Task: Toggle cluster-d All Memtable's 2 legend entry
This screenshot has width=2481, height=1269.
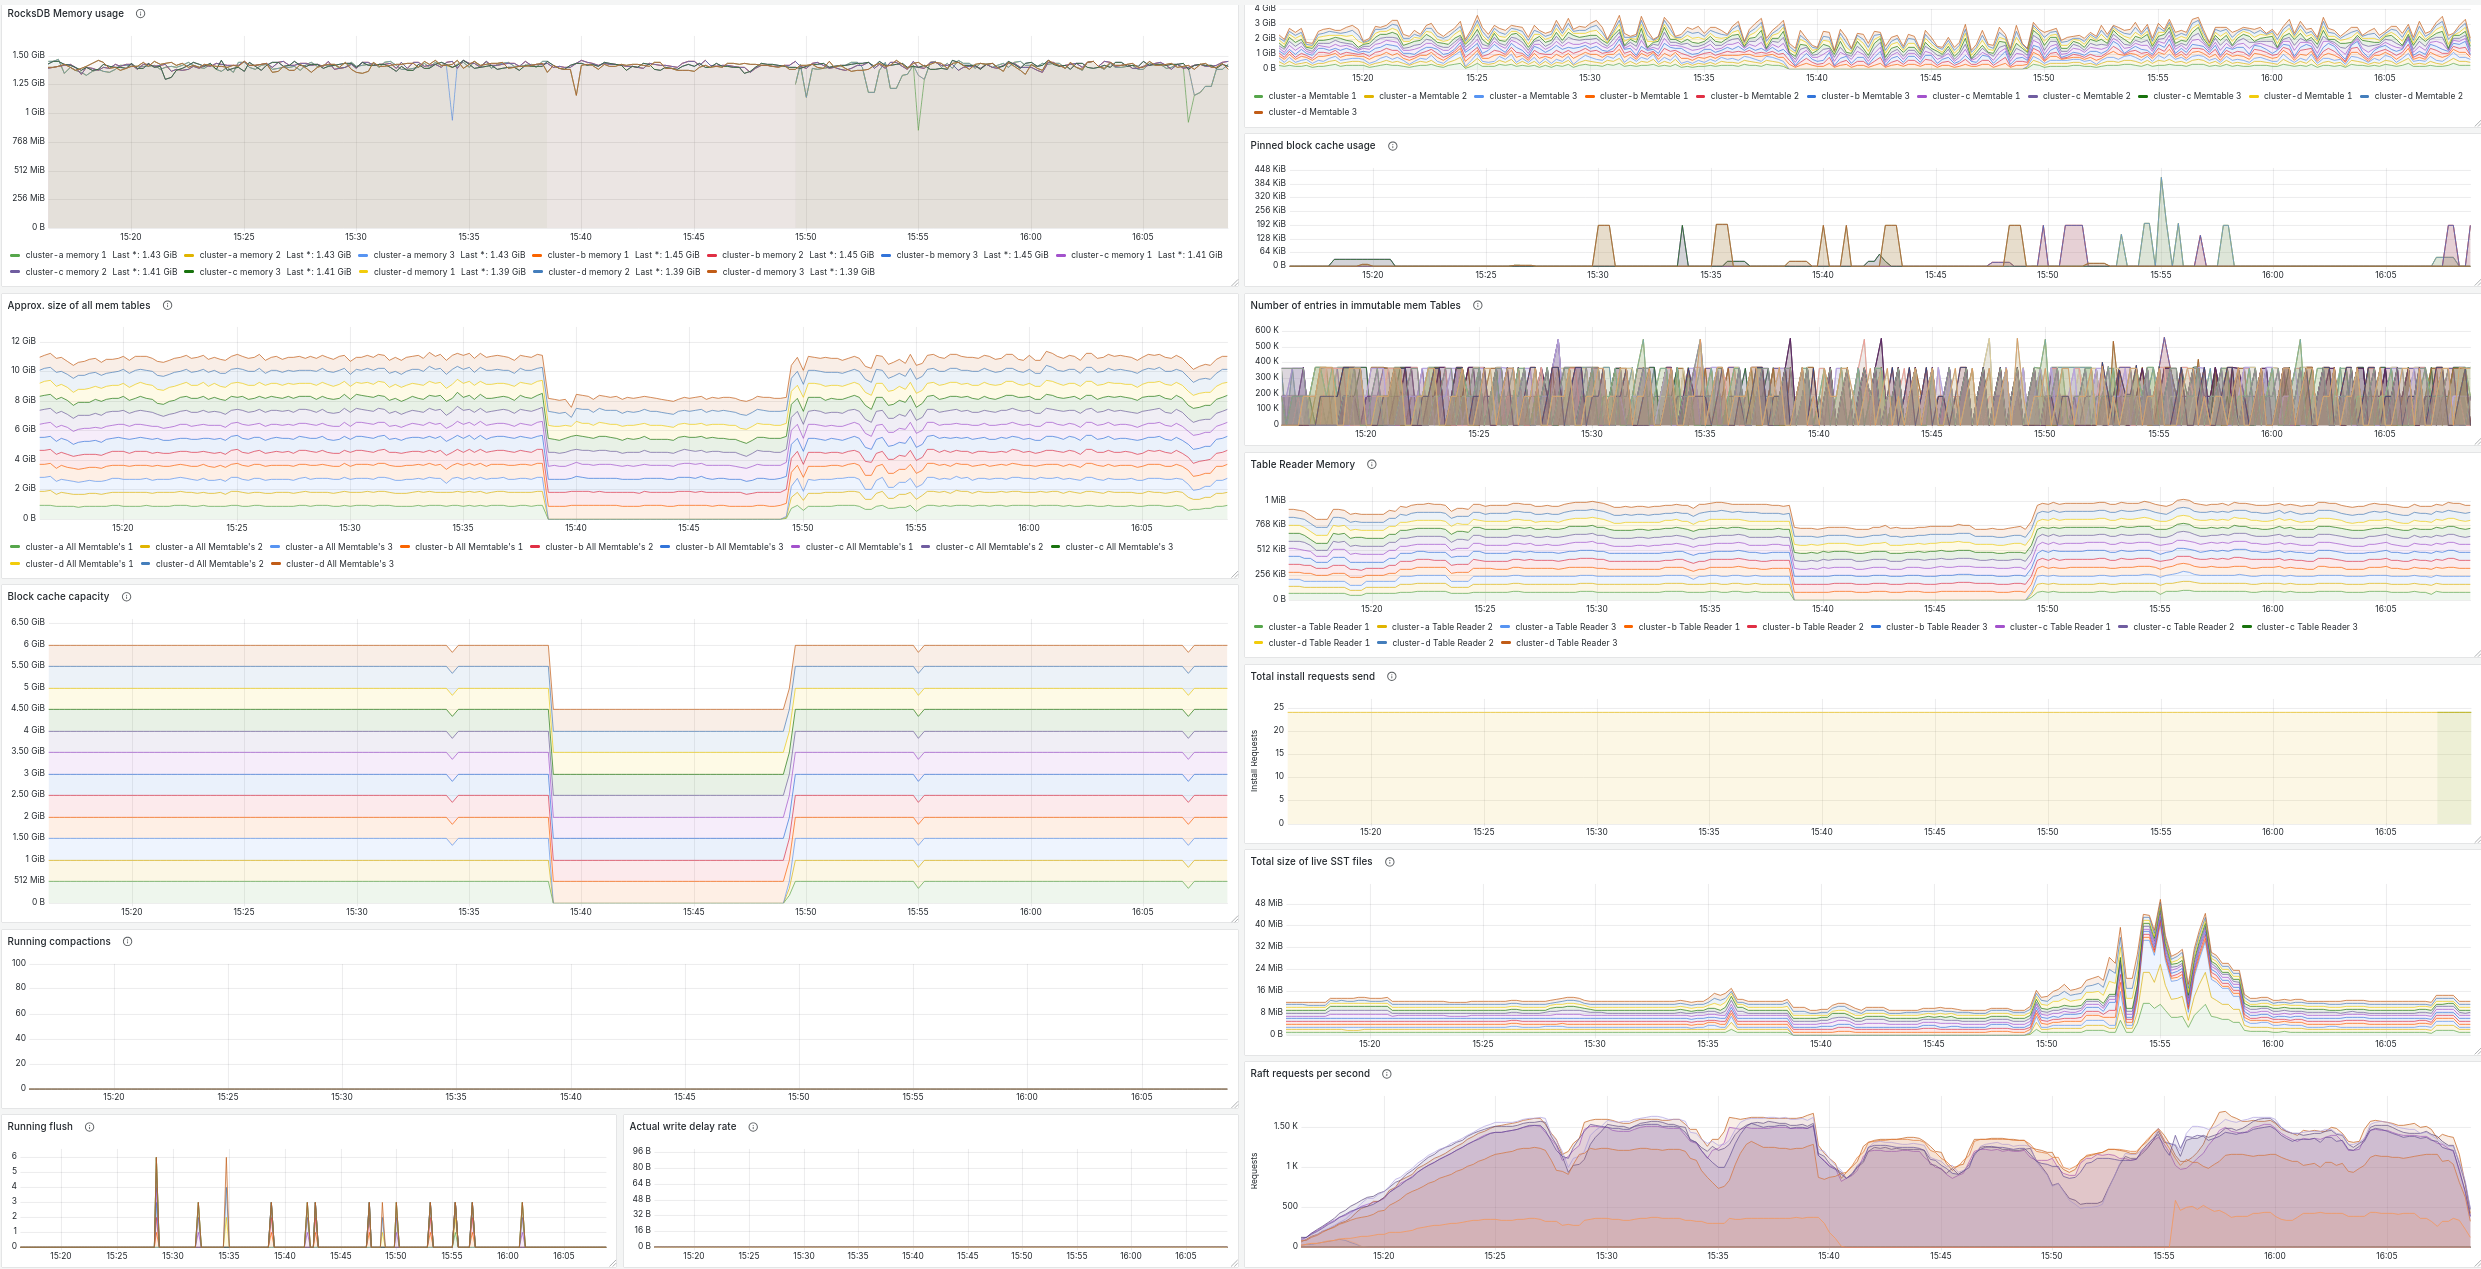Action: coord(209,564)
